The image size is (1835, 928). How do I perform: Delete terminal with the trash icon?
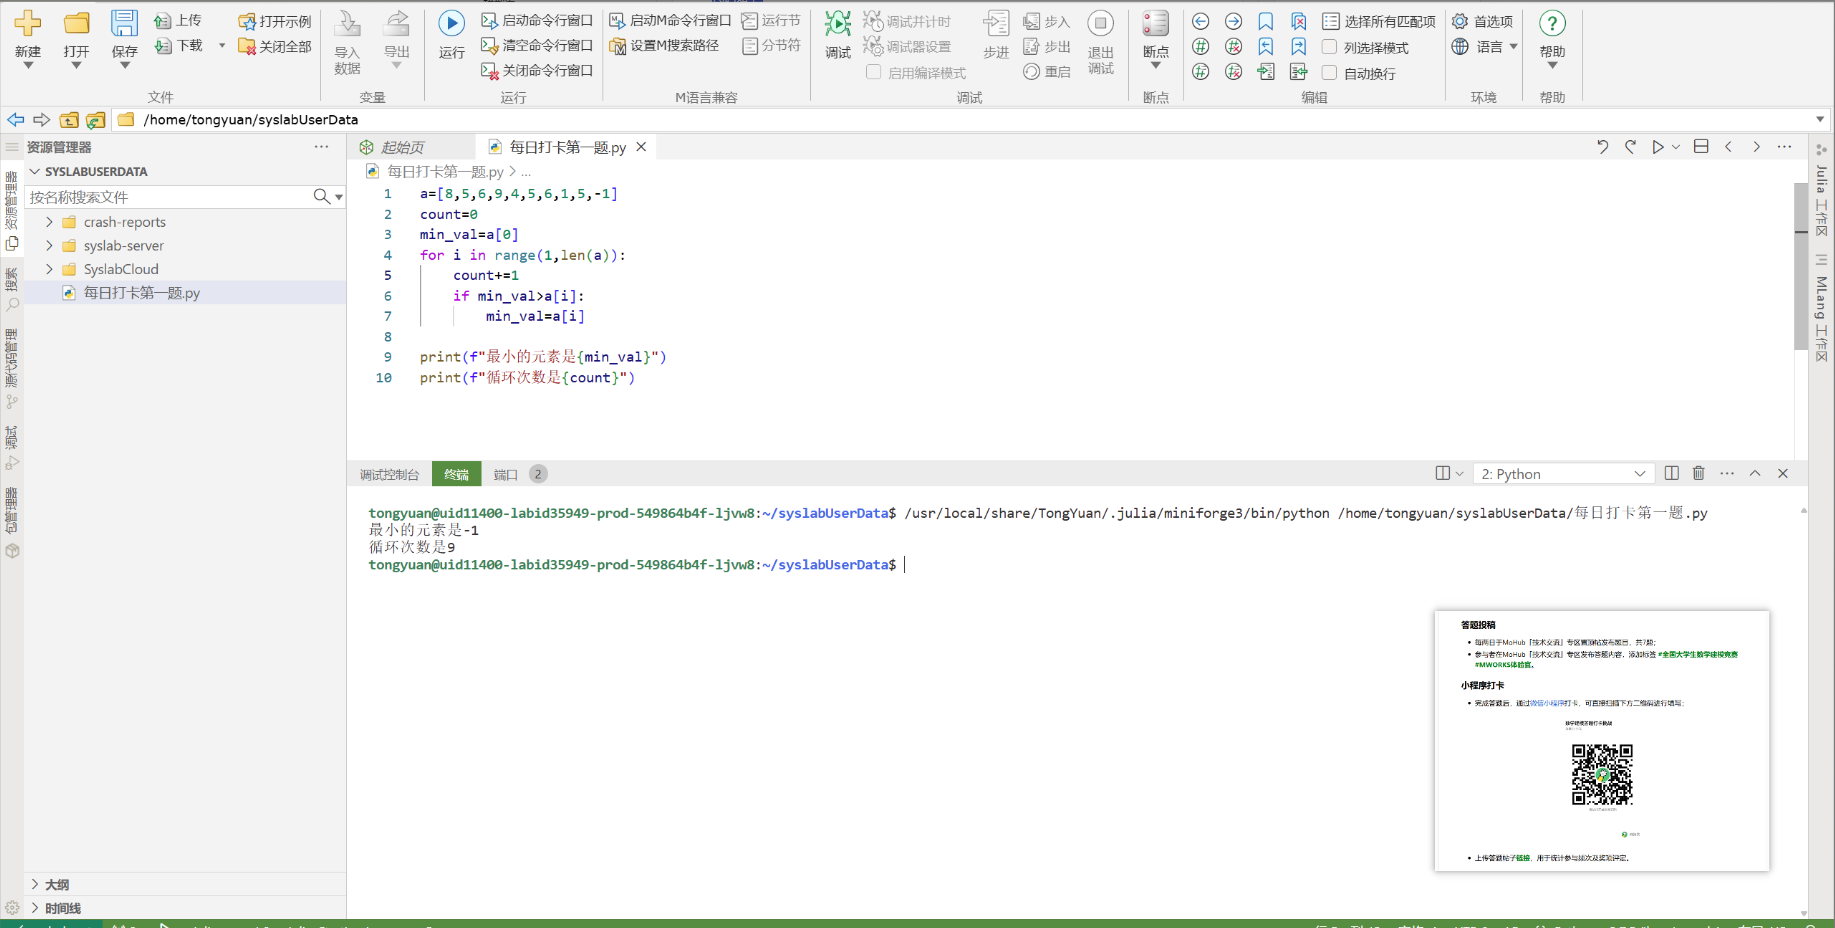pyautogui.click(x=1699, y=473)
